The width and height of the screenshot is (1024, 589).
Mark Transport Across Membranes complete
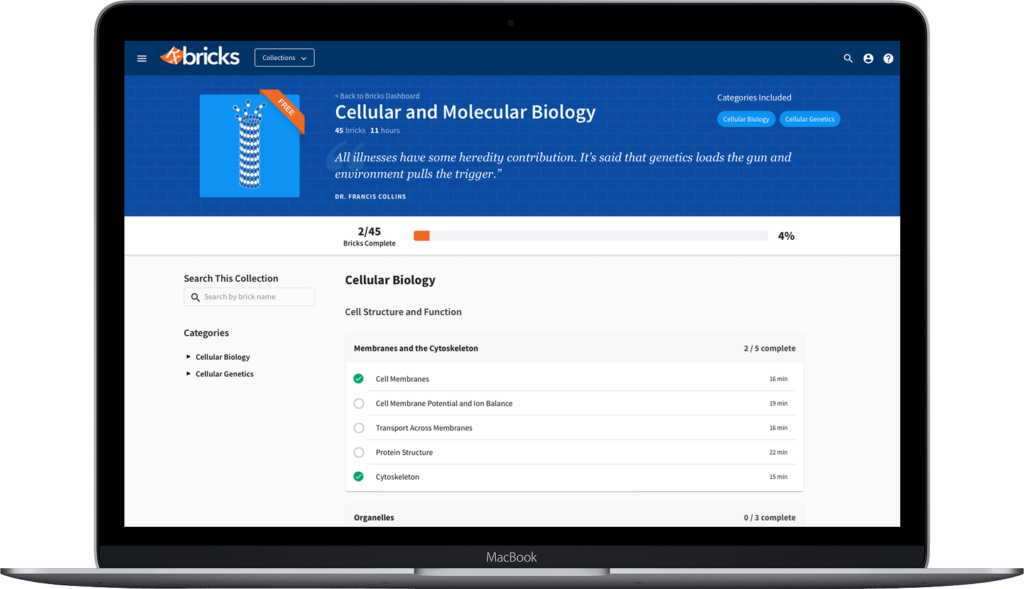[359, 428]
